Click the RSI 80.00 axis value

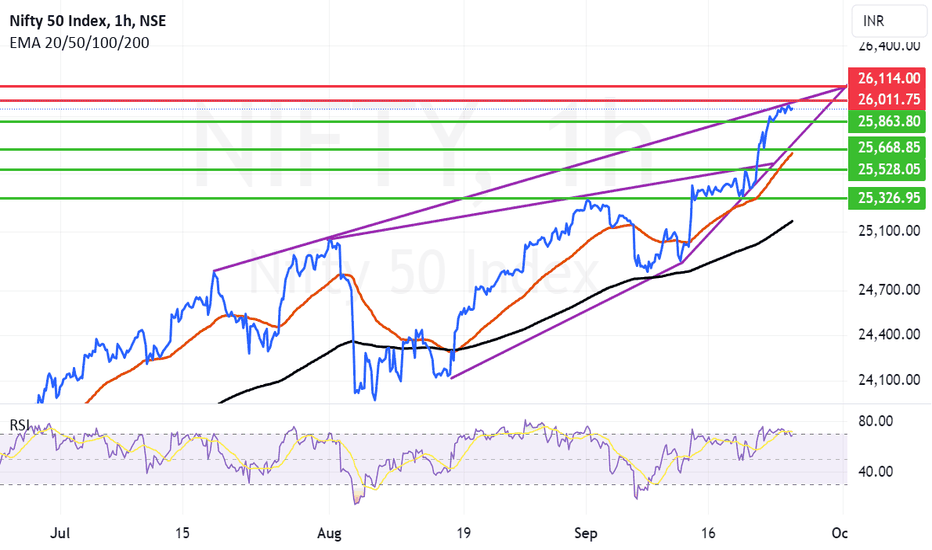point(876,422)
